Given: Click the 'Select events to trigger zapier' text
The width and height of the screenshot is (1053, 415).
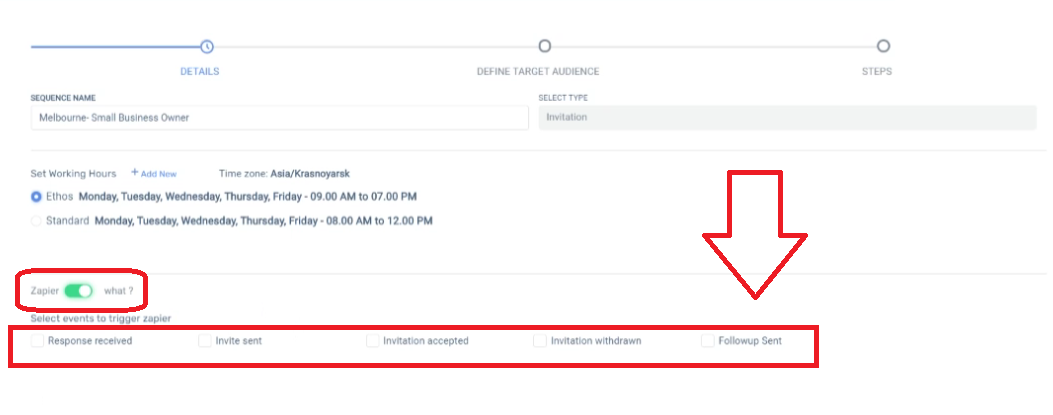Looking at the screenshot, I should click(x=101, y=318).
